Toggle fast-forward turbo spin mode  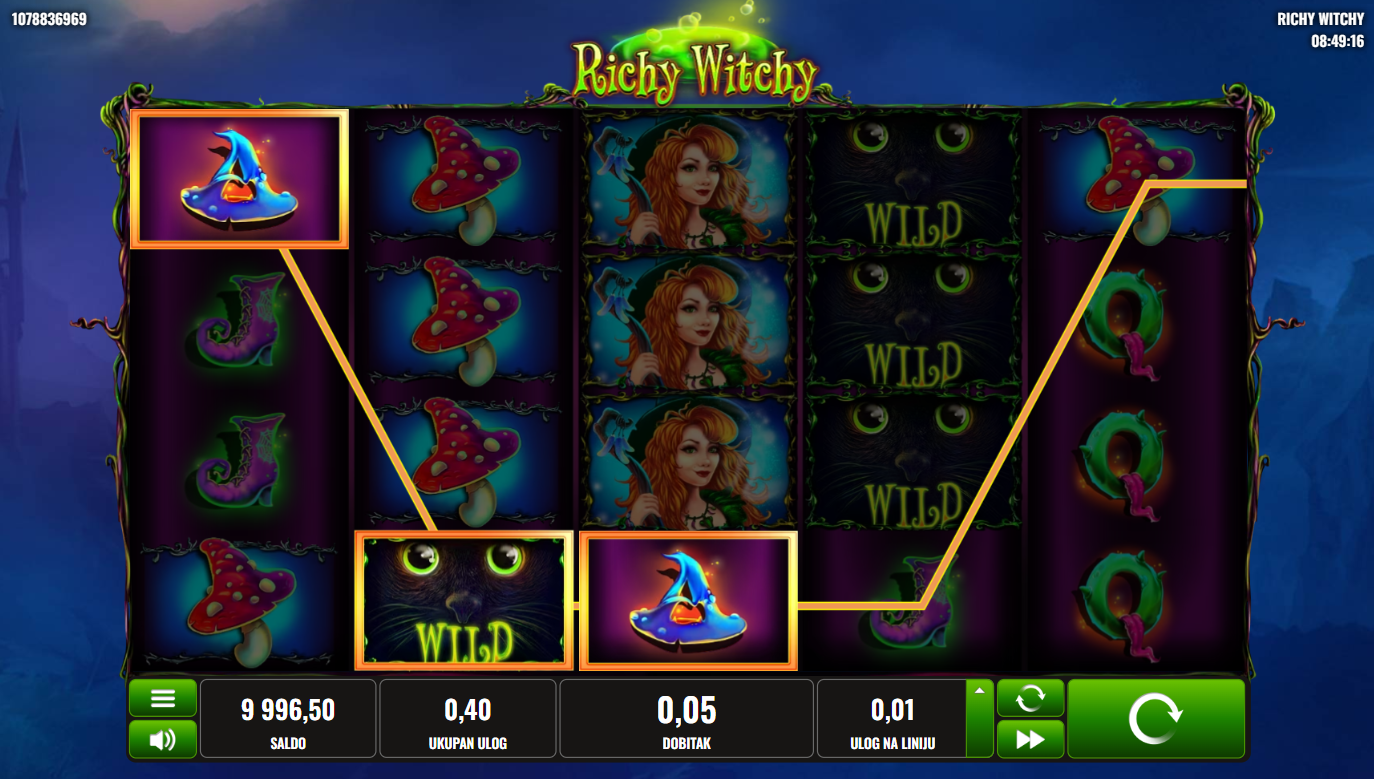click(x=1030, y=739)
